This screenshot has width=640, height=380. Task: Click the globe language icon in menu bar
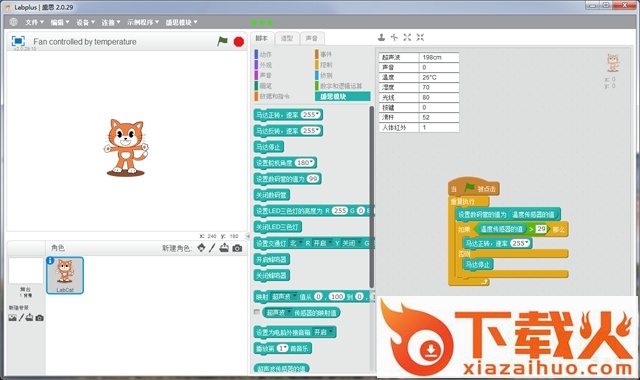pos(13,22)
